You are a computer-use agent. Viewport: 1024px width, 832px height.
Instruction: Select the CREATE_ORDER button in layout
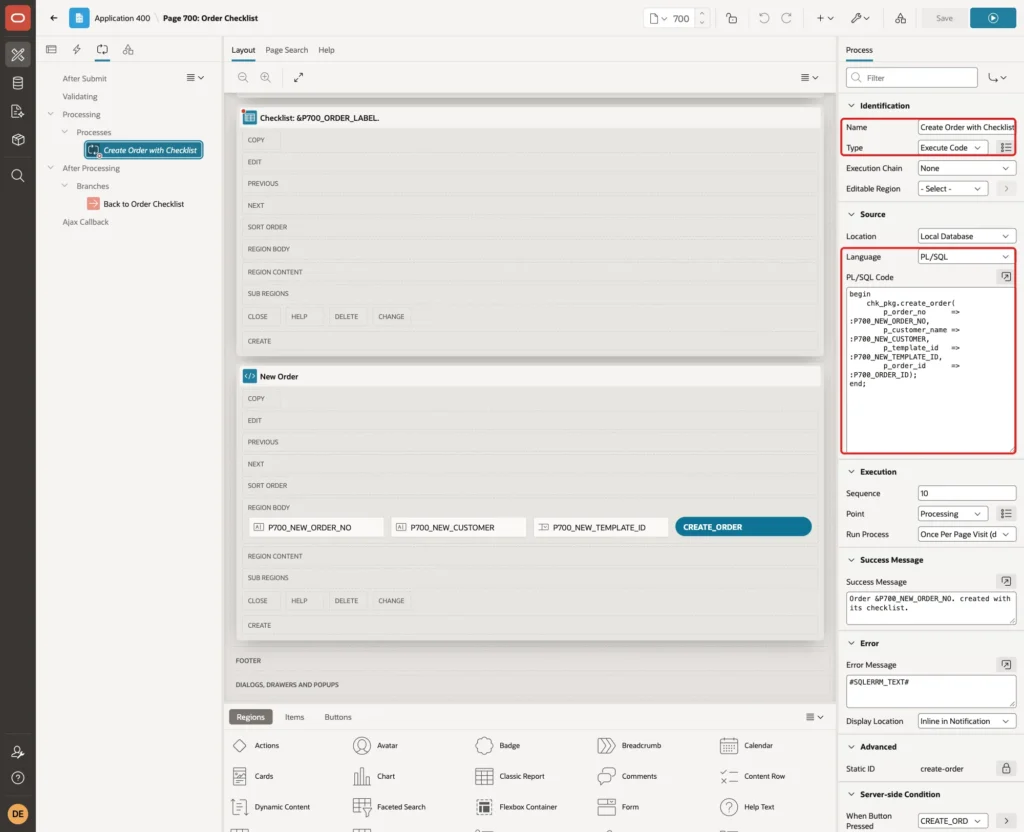(x=743, y=526)
